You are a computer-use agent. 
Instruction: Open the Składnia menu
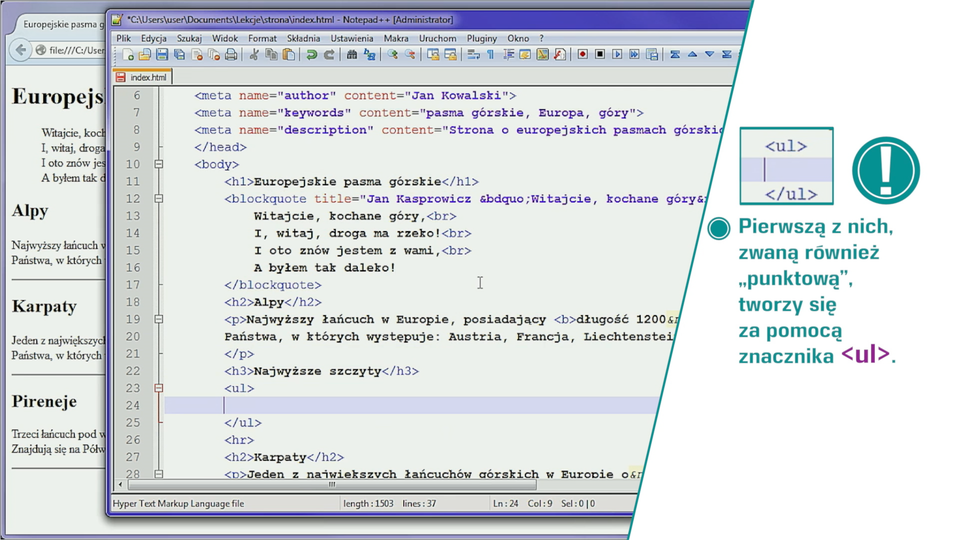point(303,38)
